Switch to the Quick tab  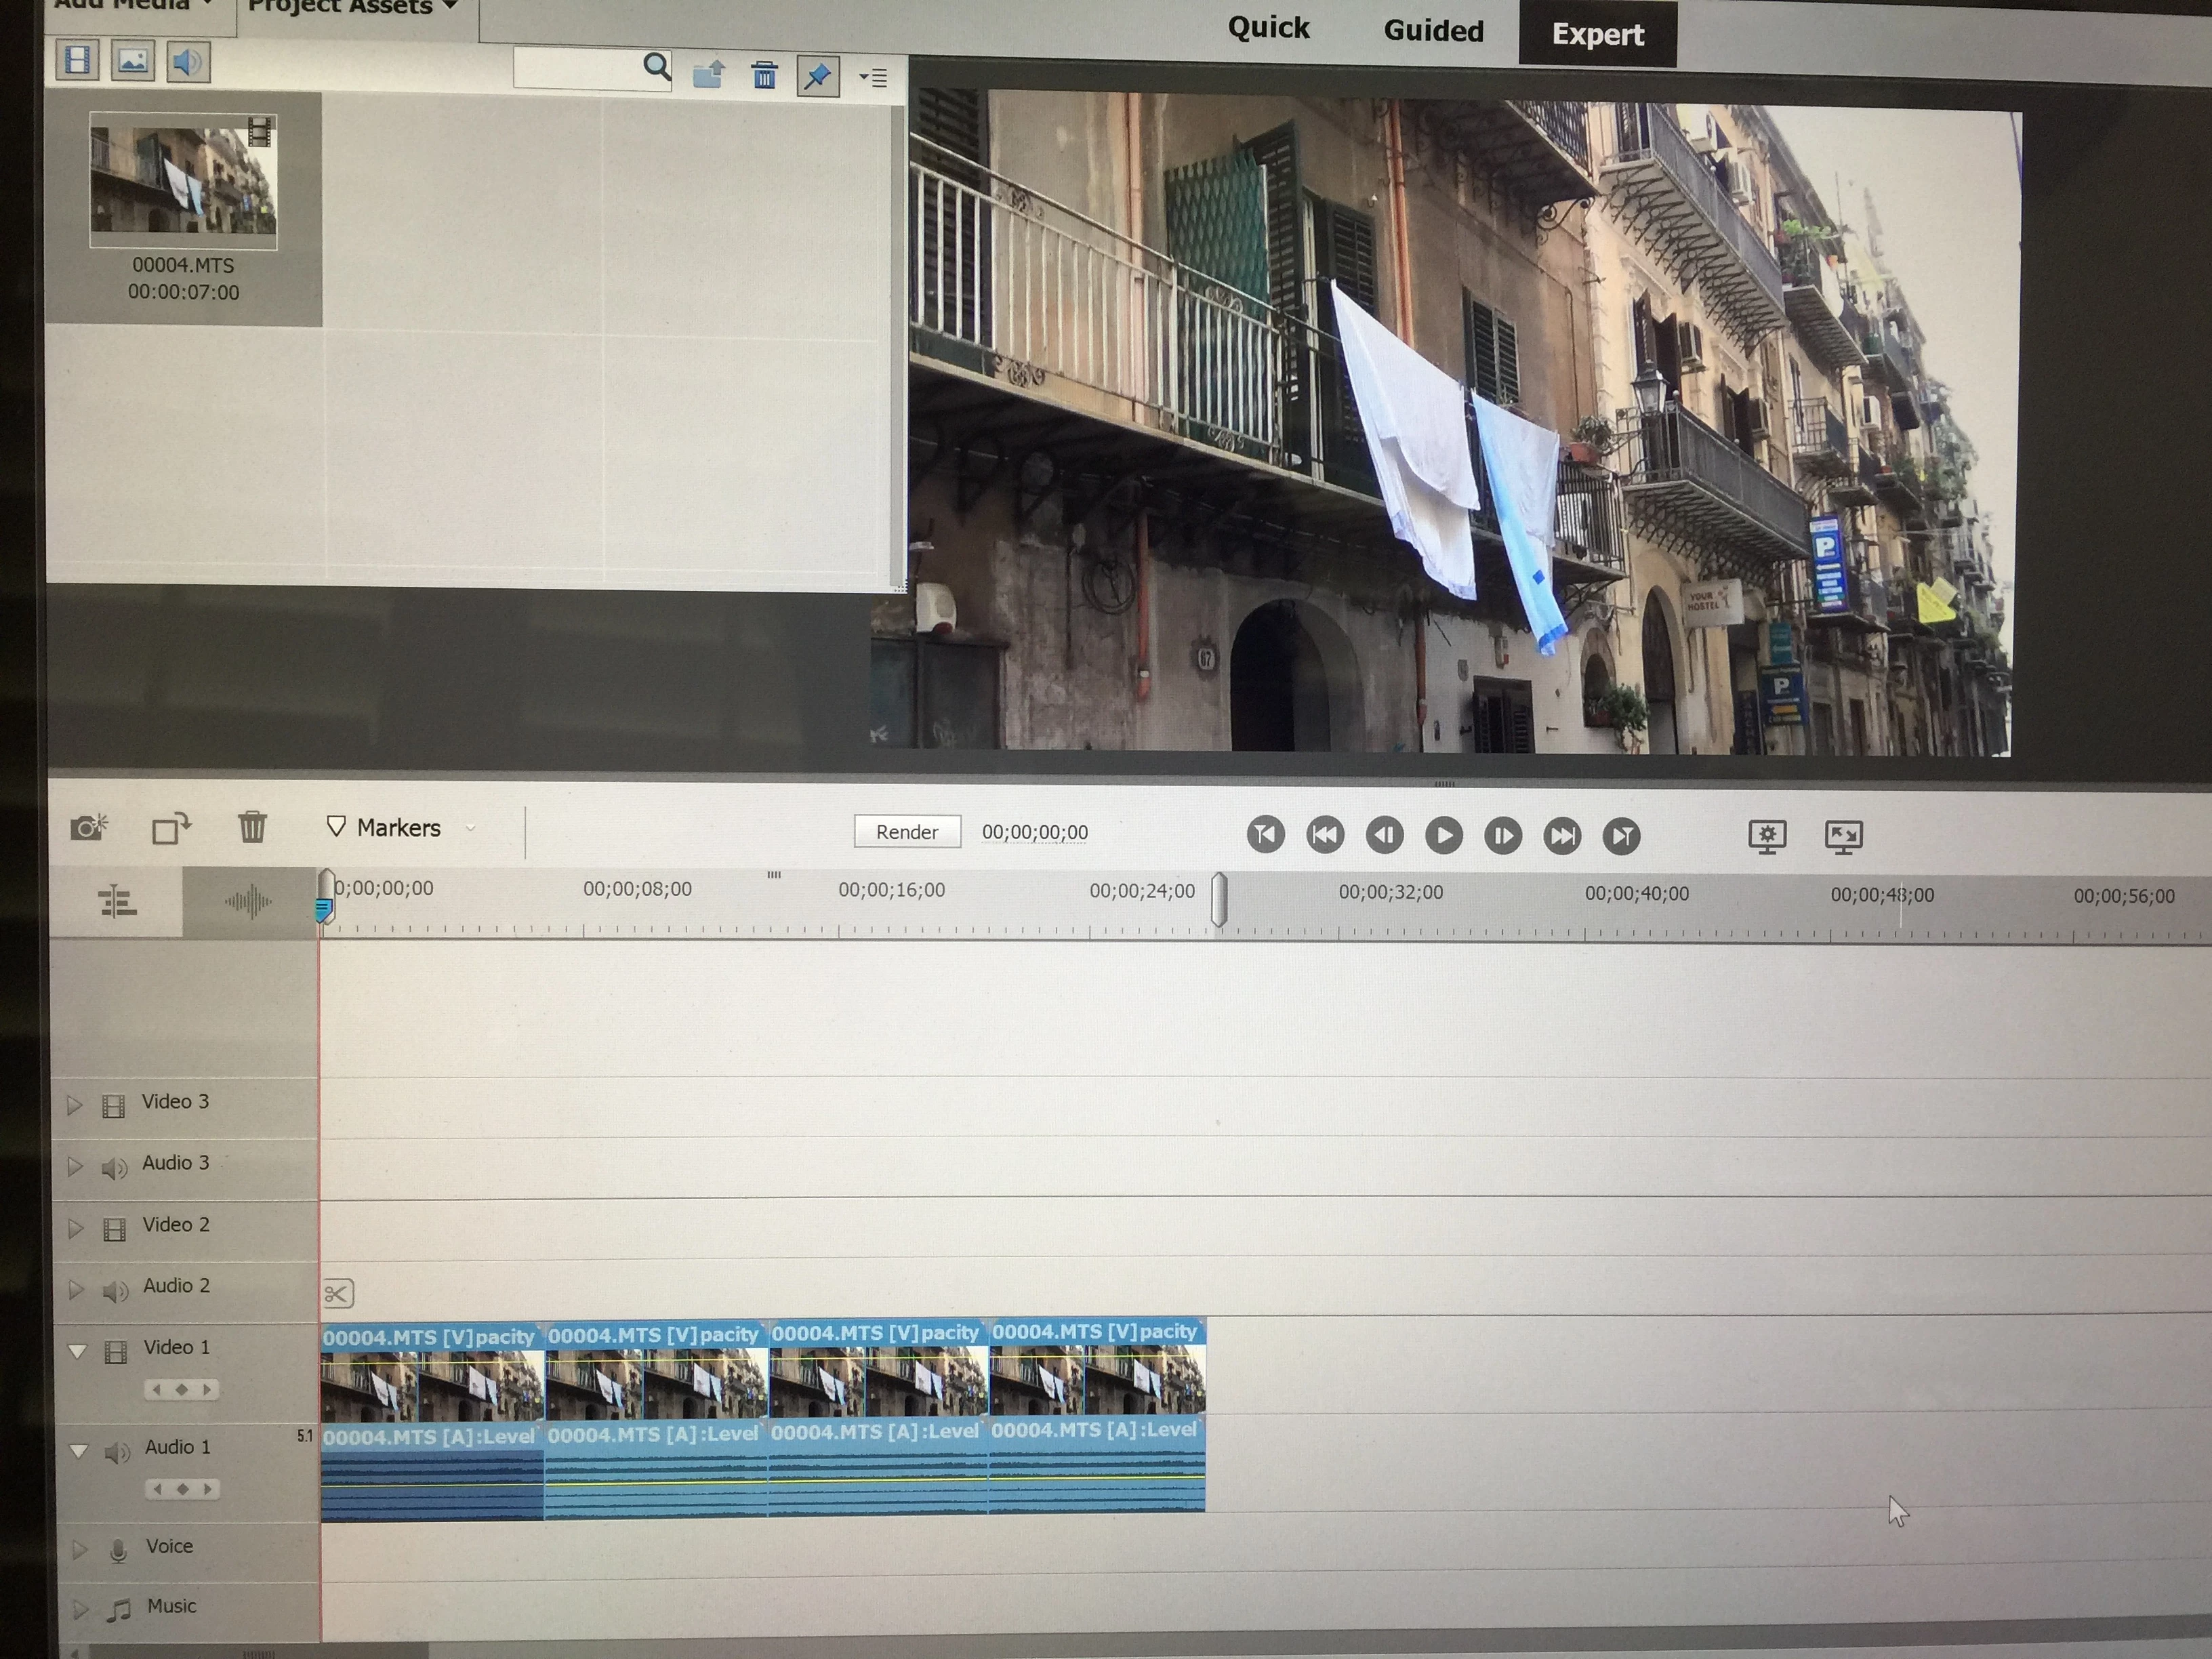click(1268, 28)
